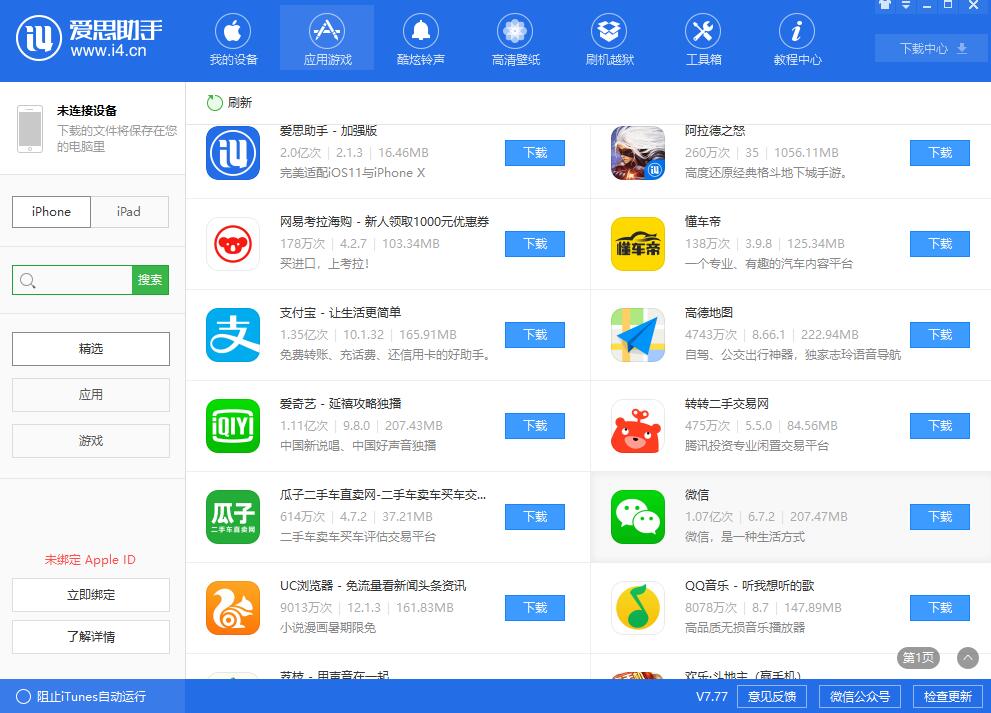Select the 应用 category

pos(91,395)
